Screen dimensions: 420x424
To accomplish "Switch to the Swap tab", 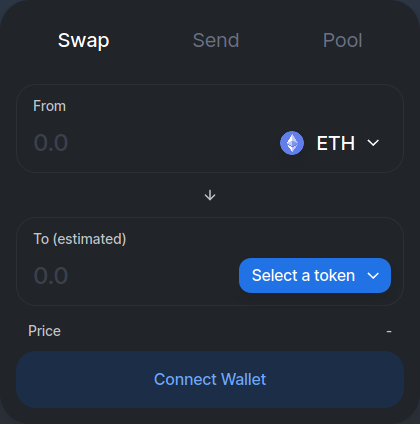I will coord(84,41).
